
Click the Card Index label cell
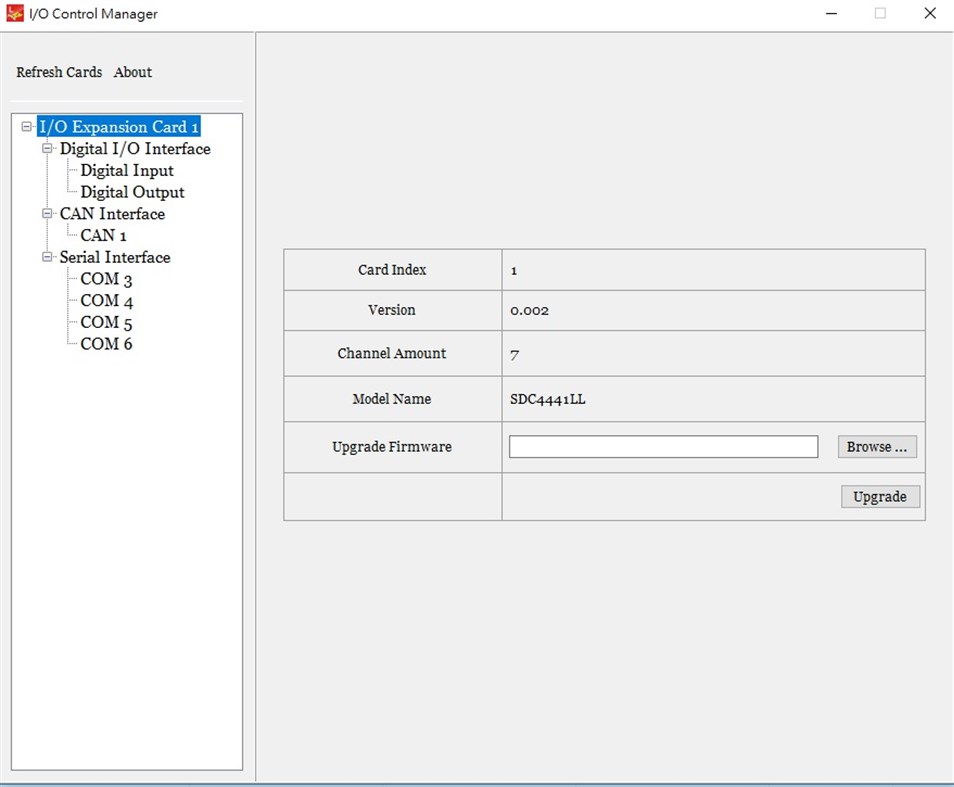pyautogui.click(x=392, y=269)
